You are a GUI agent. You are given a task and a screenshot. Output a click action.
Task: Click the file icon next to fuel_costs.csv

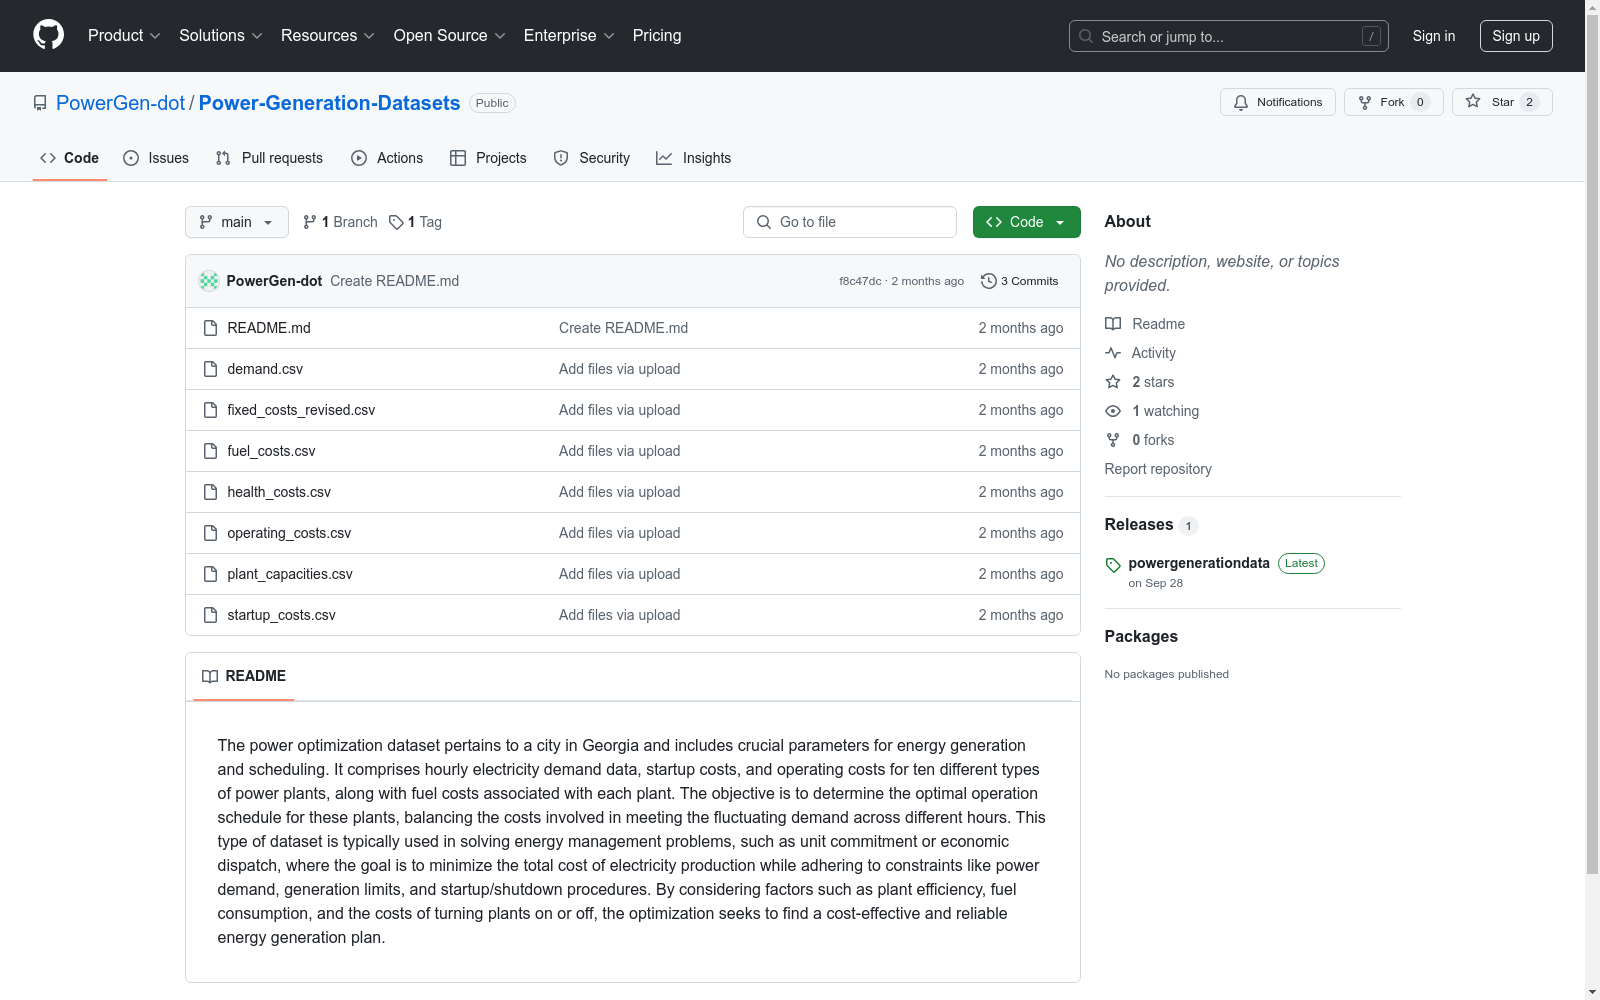(210, 451)
